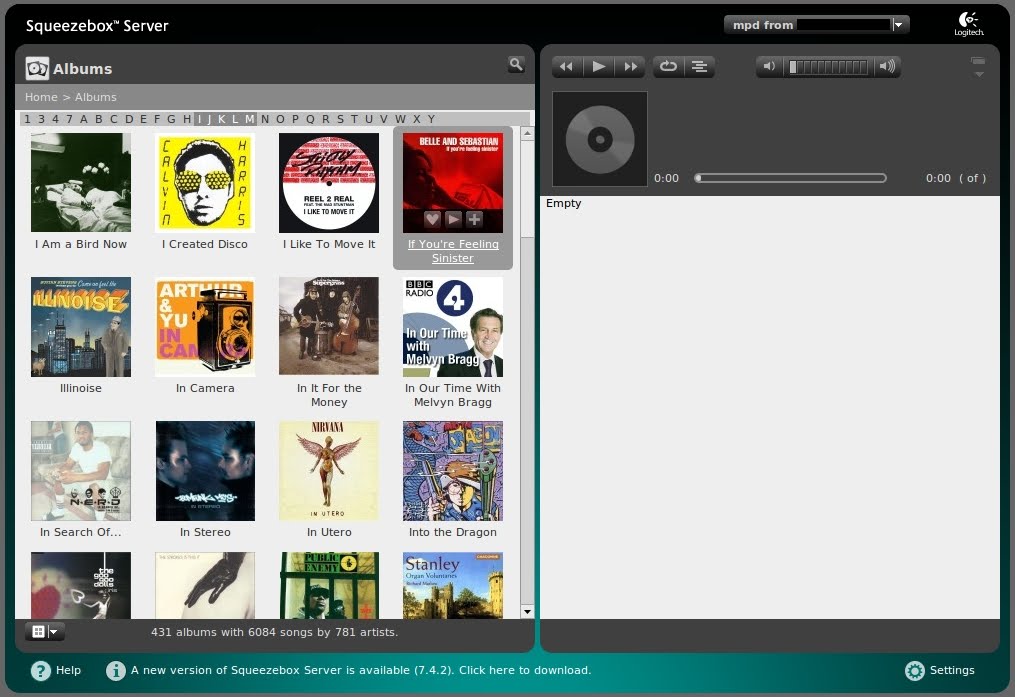Image resolution: width=1015 pixels, height=697 pixels.
Task: Toggle the shuffle mode button
Action: 699,67
